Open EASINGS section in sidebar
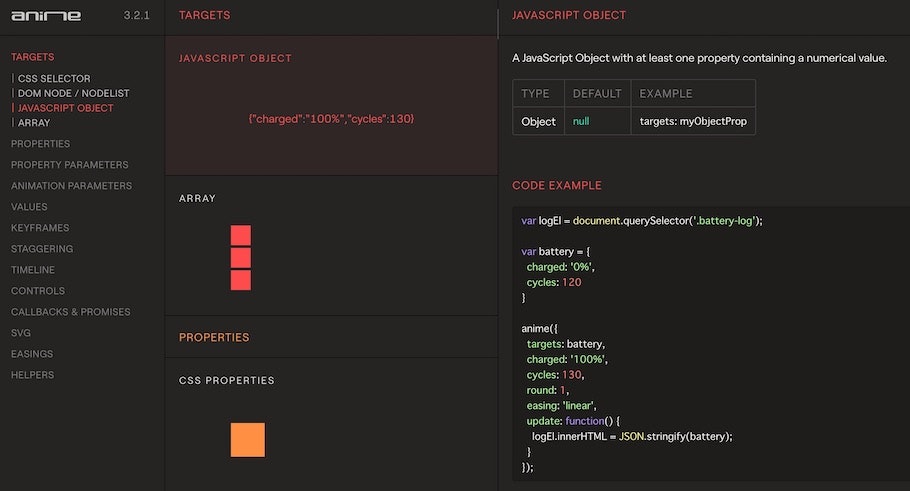Image resolution: width=910 pixels, height=491 pixels. click(32, 353)
